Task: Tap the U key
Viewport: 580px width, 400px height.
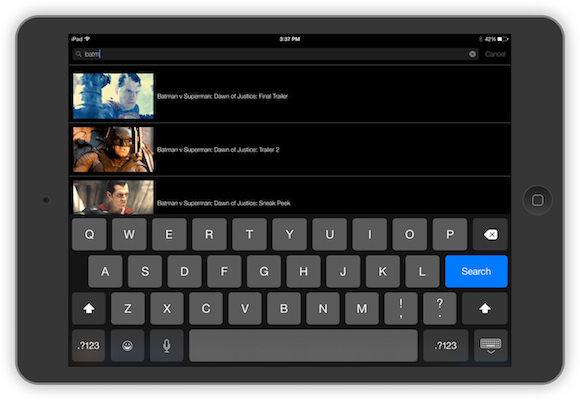Action: click(x=330, y=234)
